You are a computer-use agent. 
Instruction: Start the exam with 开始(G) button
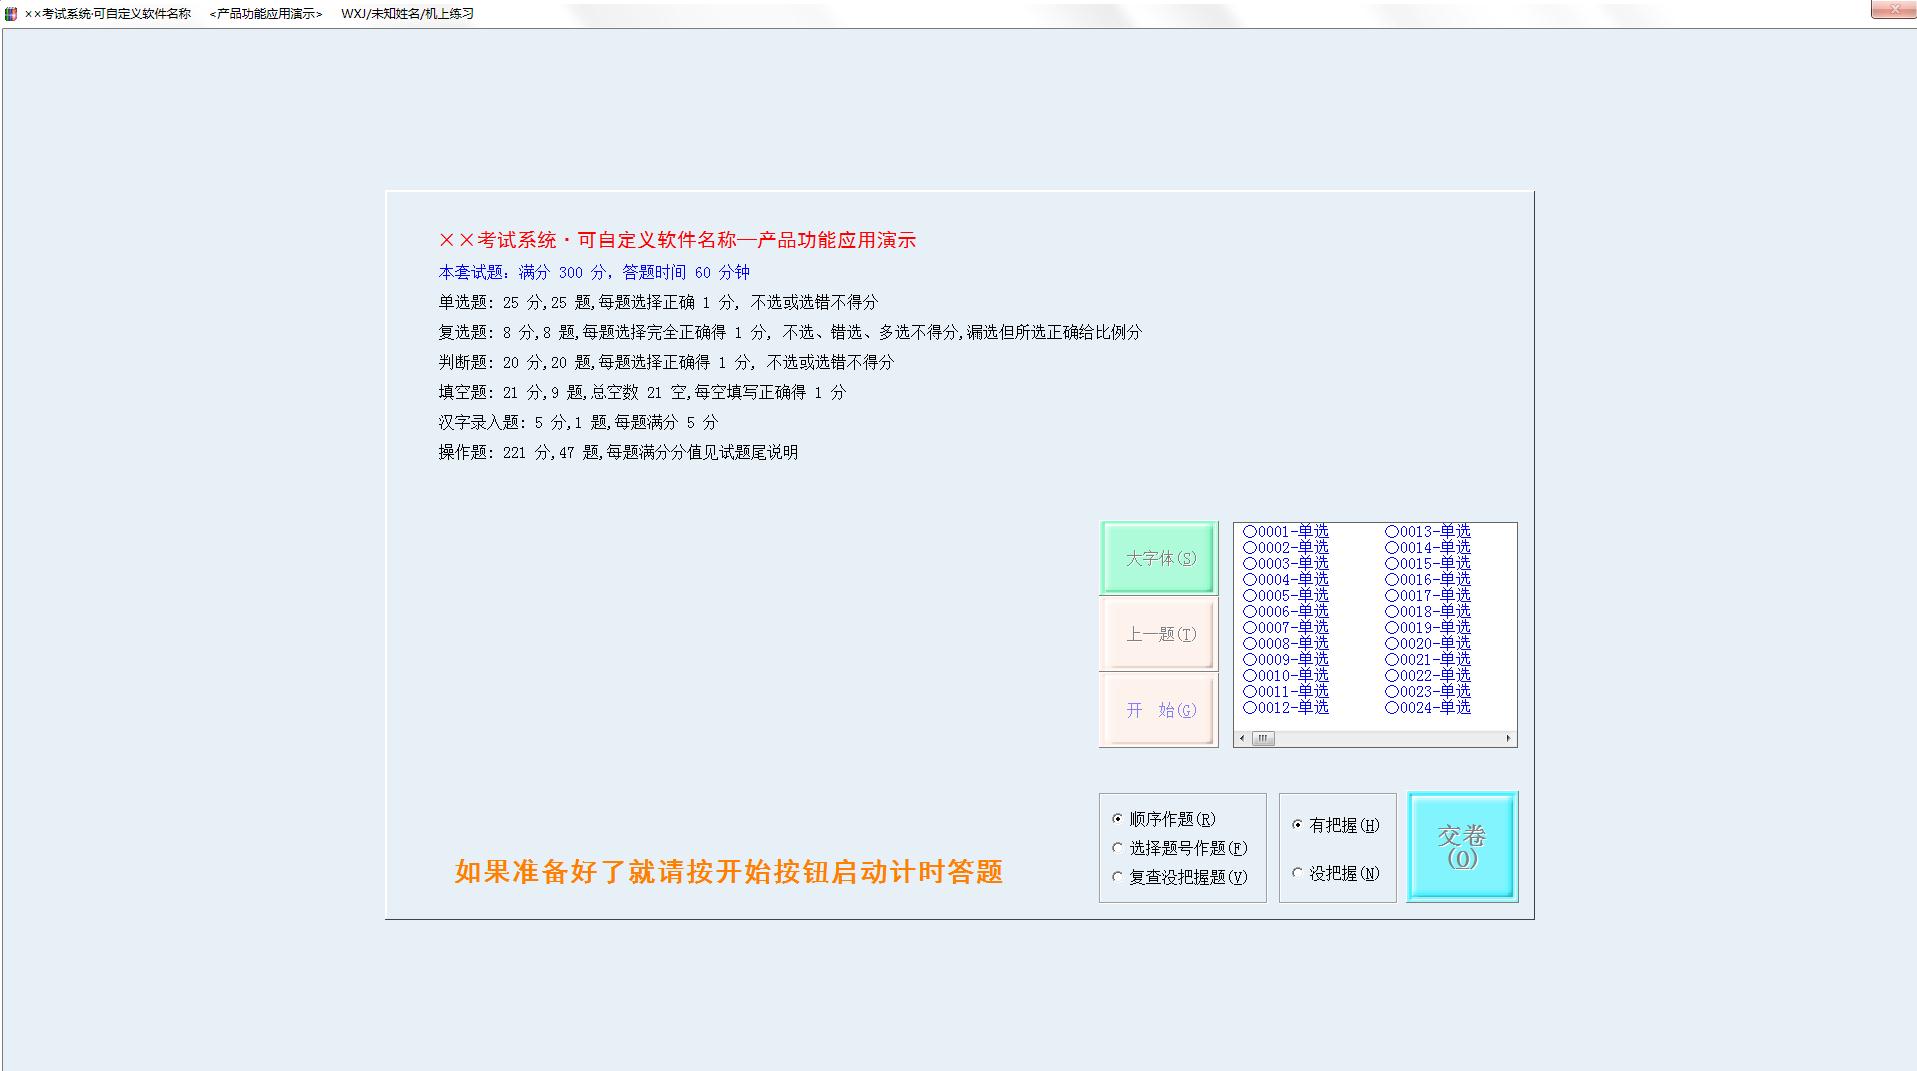coord(1159,710)
